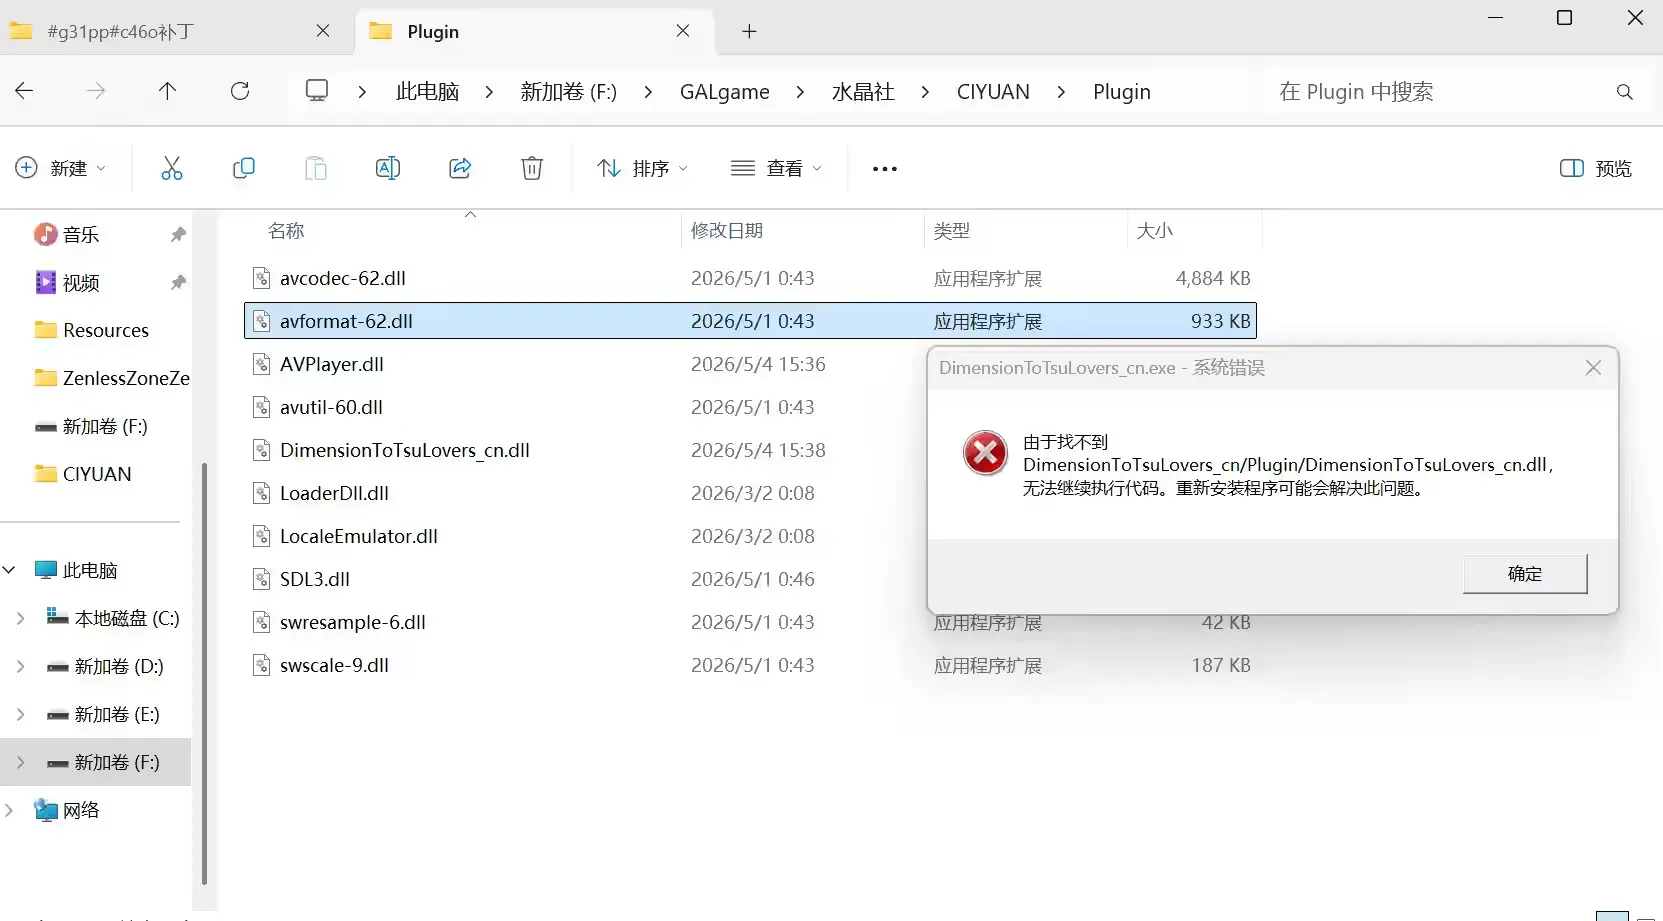This screenshot has height=921, width=1663.
Task: Click the Paste clipboard icon
Action: pyautogui.click(x=316, y=168)
